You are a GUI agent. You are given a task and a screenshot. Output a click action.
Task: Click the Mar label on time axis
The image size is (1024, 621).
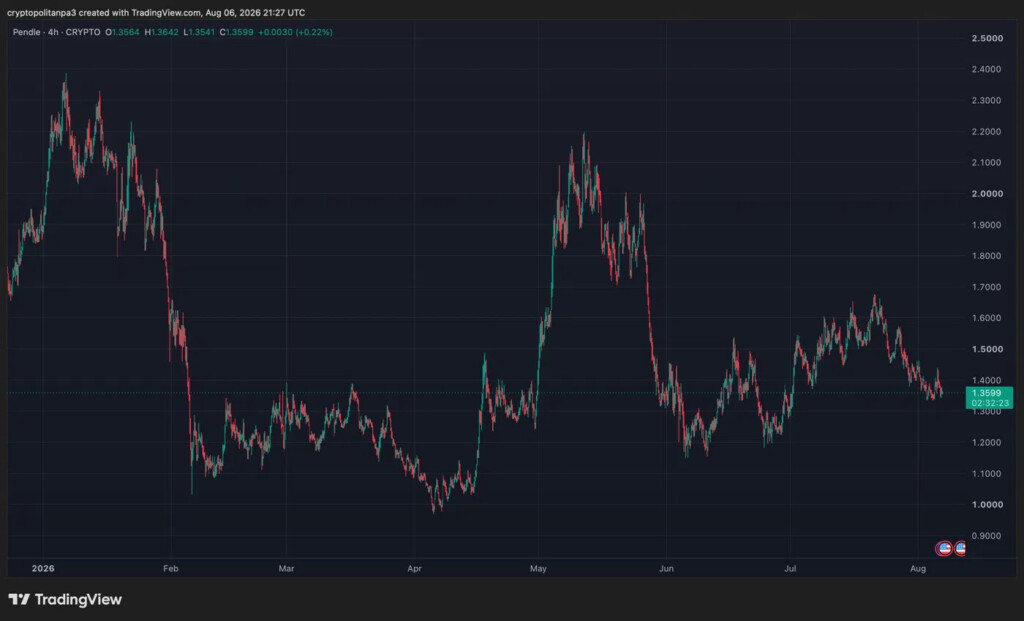tap(286, 569)
